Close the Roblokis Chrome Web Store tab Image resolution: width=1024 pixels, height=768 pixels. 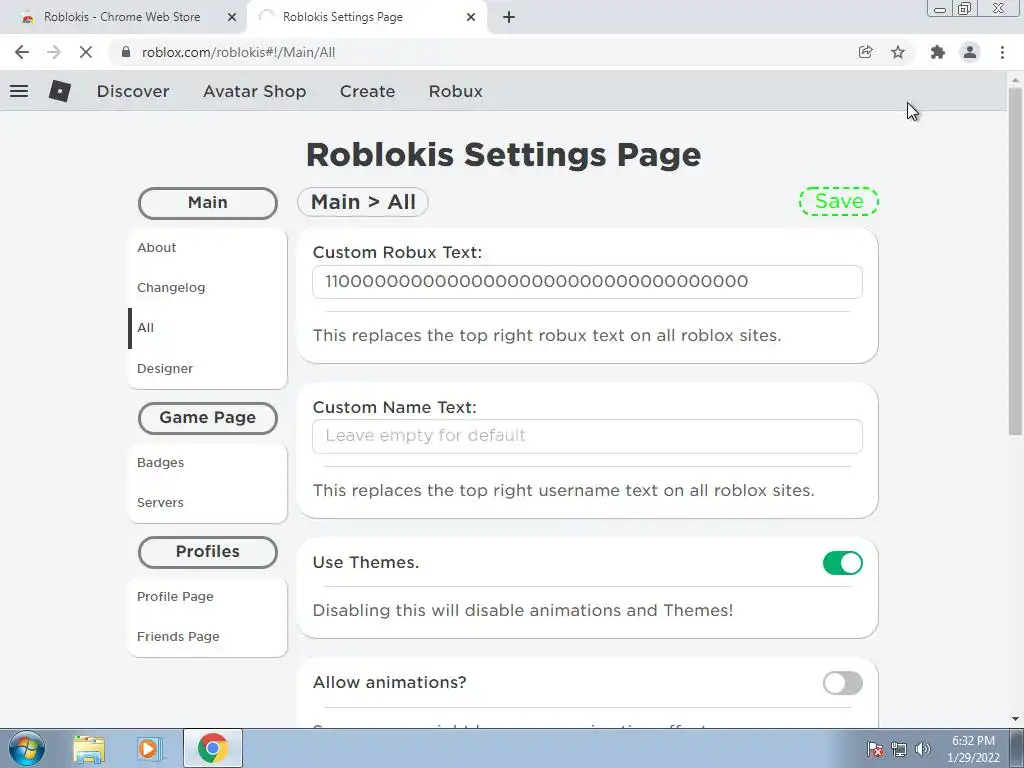click(x=232, y=17)
